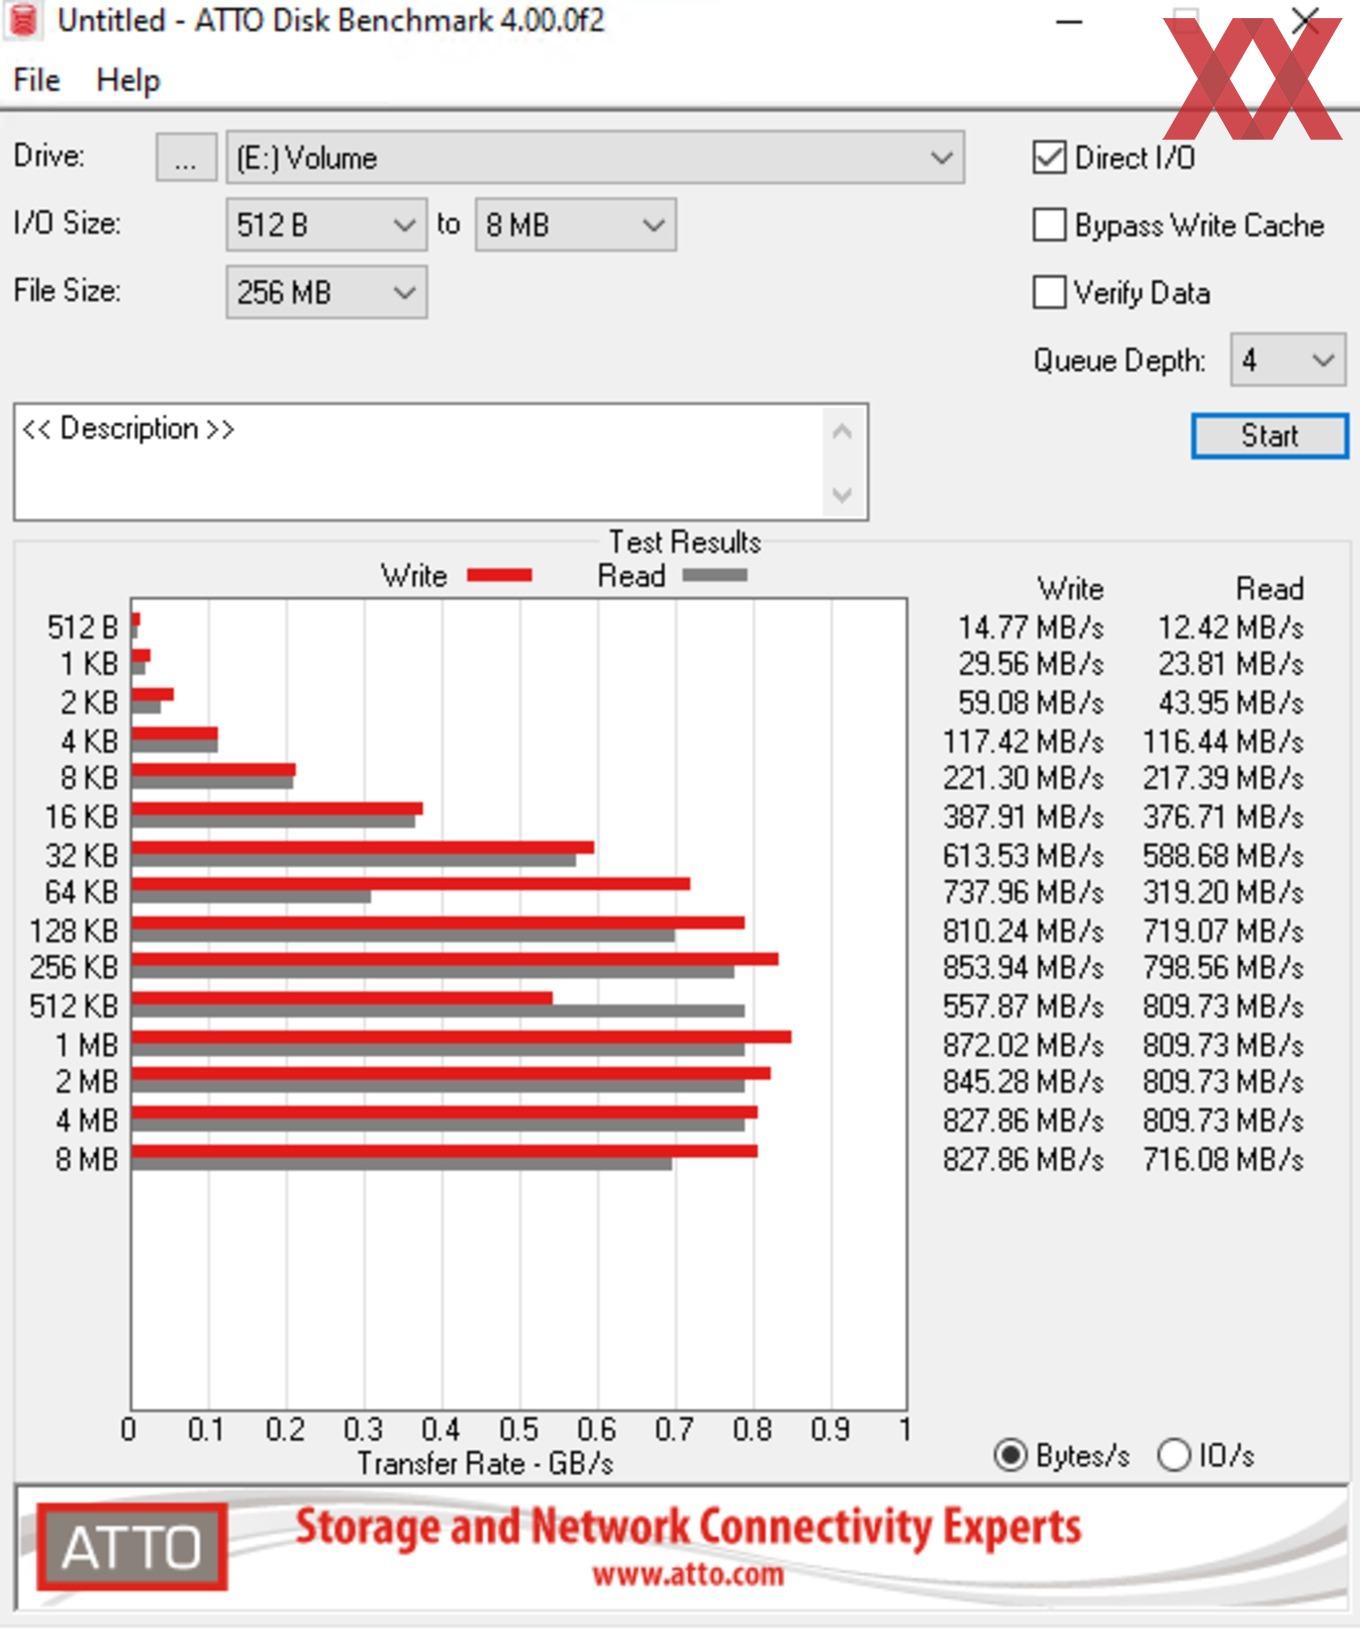Viewport: 1360px width, 1630px height.
Task: Open the 256 MB File Size dropdown
Action: point(326,292)
